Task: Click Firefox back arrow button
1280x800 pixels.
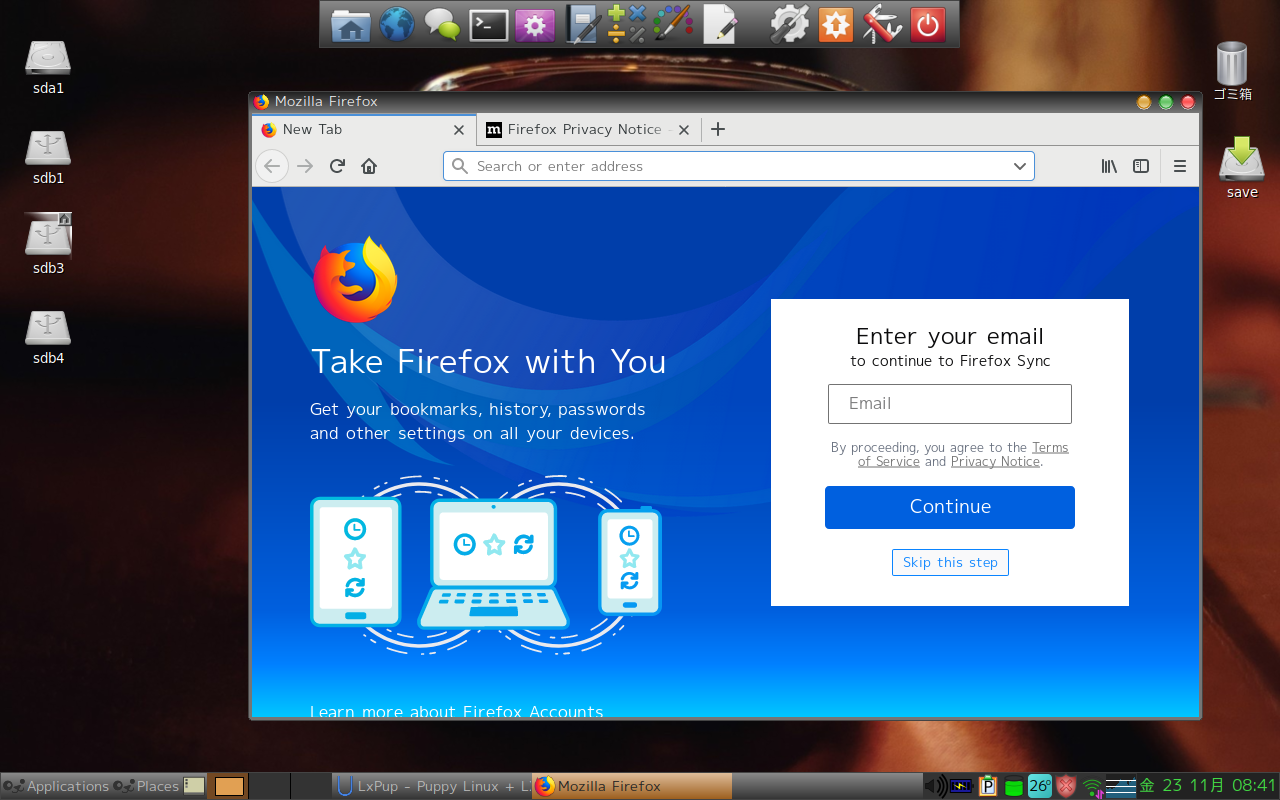Action: point(272,166)
